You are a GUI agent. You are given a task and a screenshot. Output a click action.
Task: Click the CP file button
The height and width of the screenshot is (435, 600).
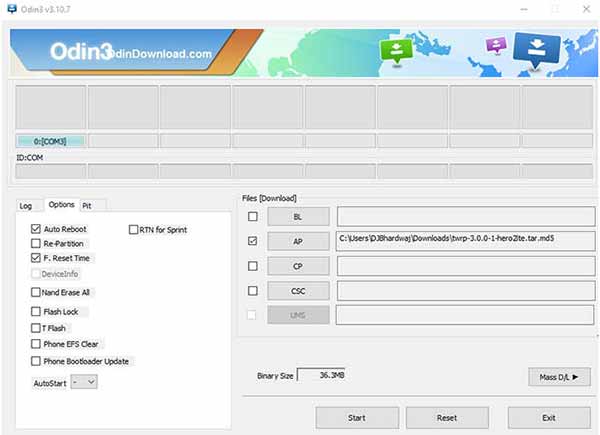coord(298,266)
